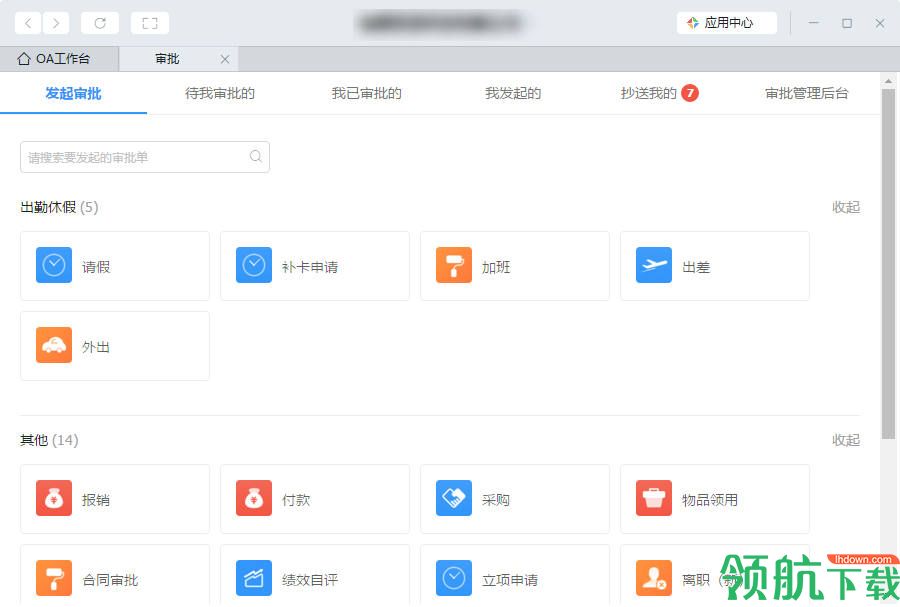Click the 付款 money bag icon
This screenshot has width=900, height=607.
pos(254,498)
